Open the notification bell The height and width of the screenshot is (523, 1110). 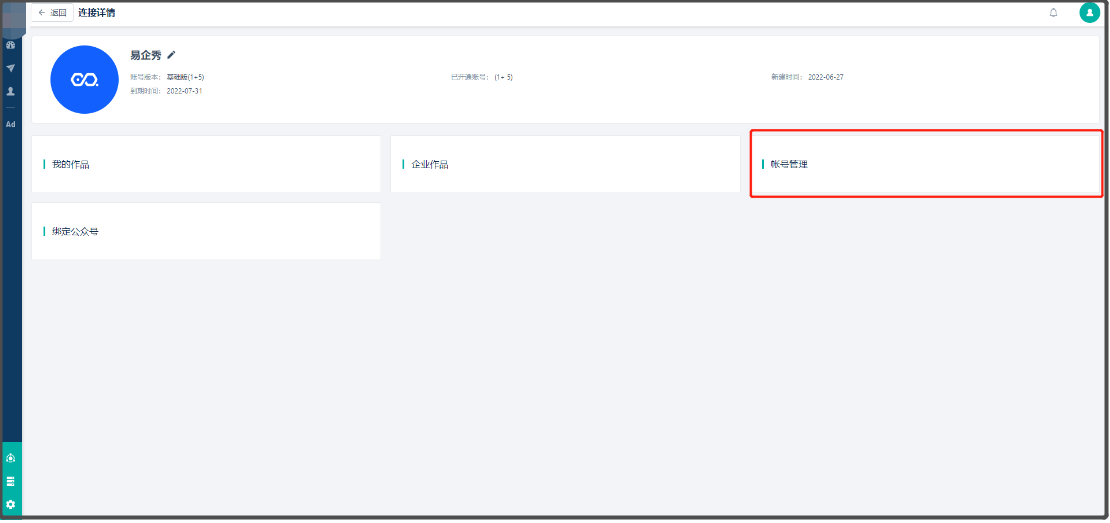click(x=1053, y=13)
